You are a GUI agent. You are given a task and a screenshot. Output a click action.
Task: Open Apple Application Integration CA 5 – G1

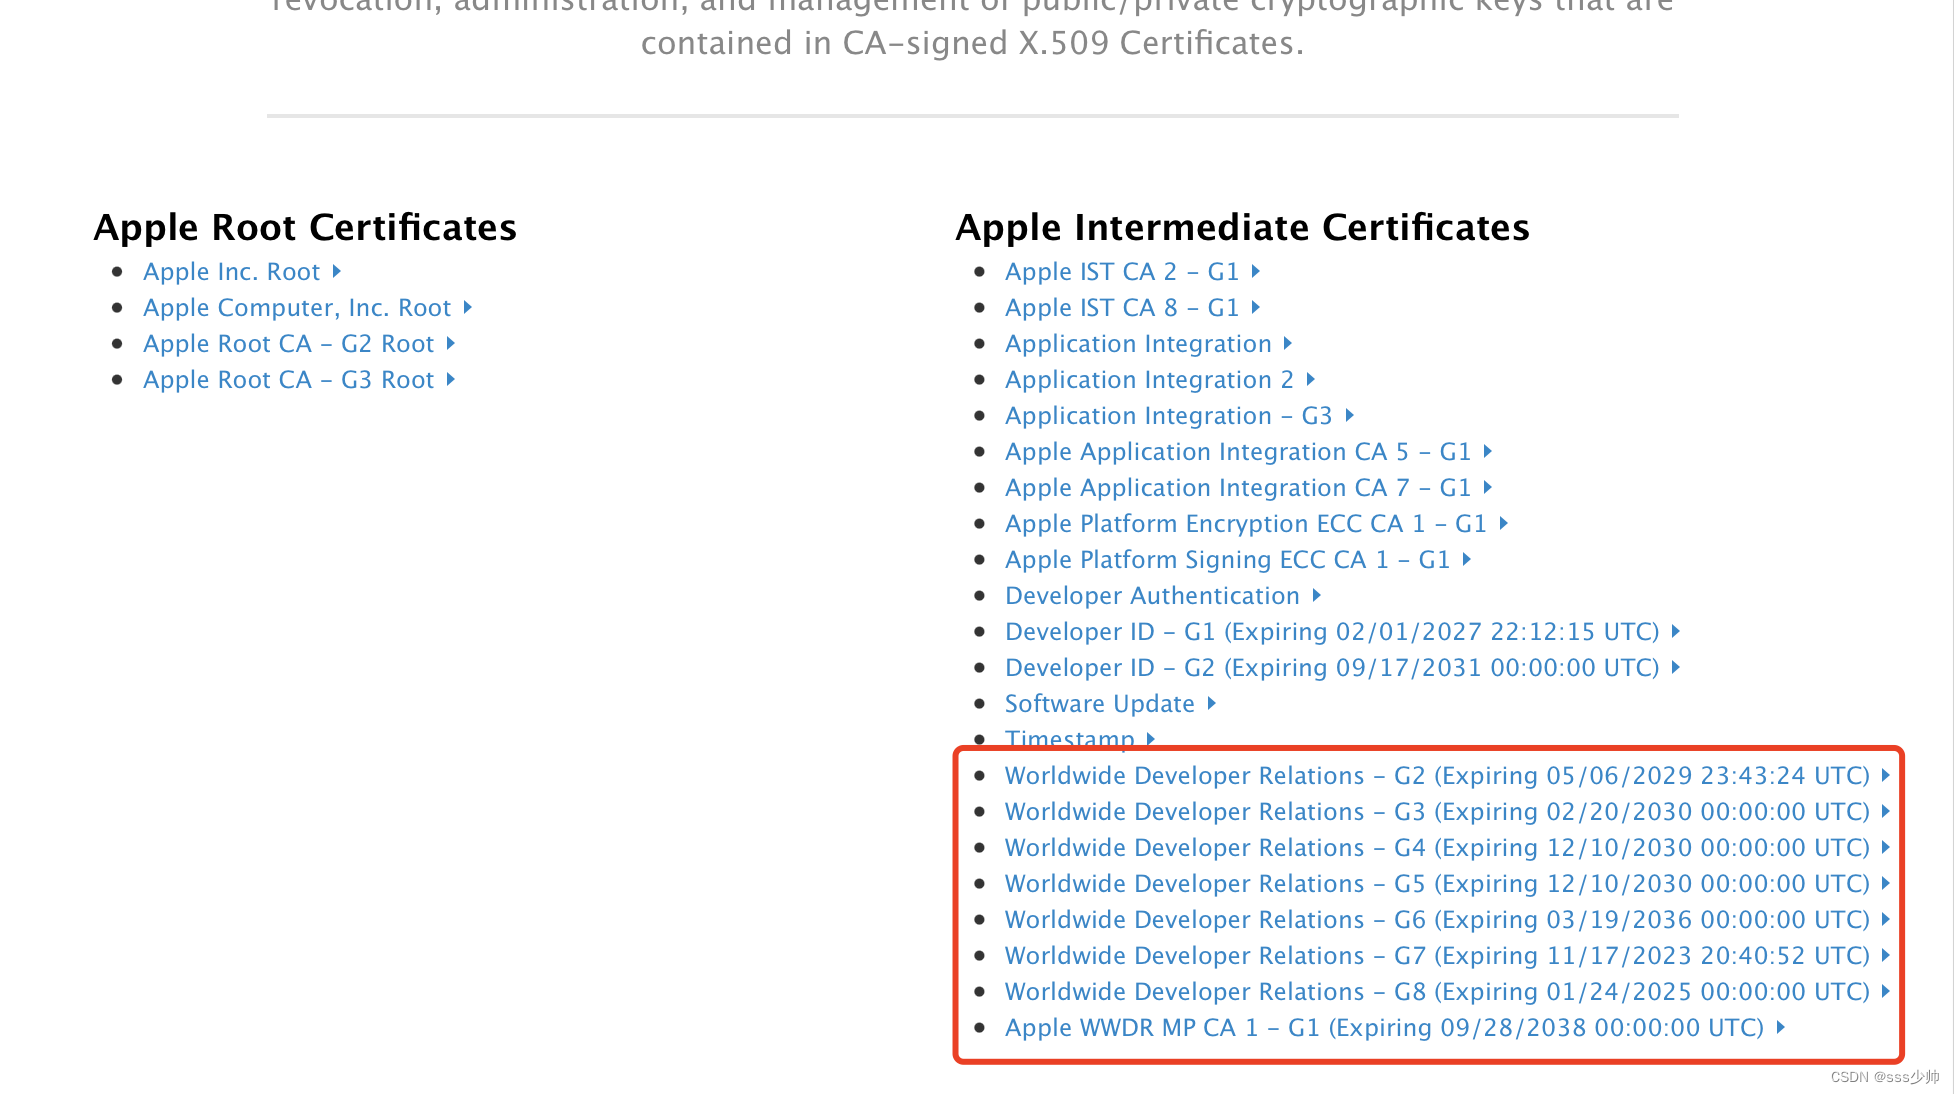click(x=1238, y=452)
